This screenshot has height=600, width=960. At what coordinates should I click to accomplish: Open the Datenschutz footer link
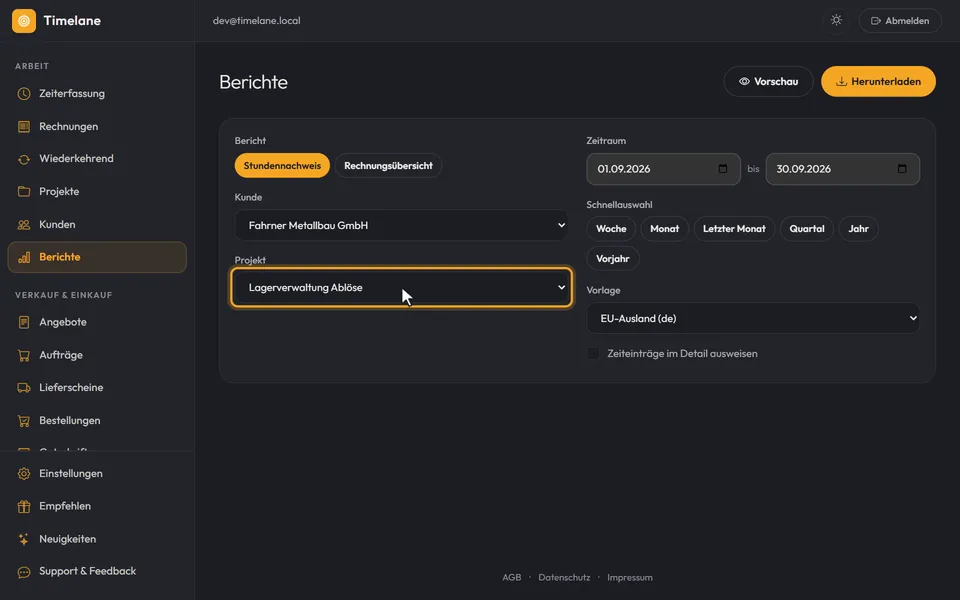[564, 577]
